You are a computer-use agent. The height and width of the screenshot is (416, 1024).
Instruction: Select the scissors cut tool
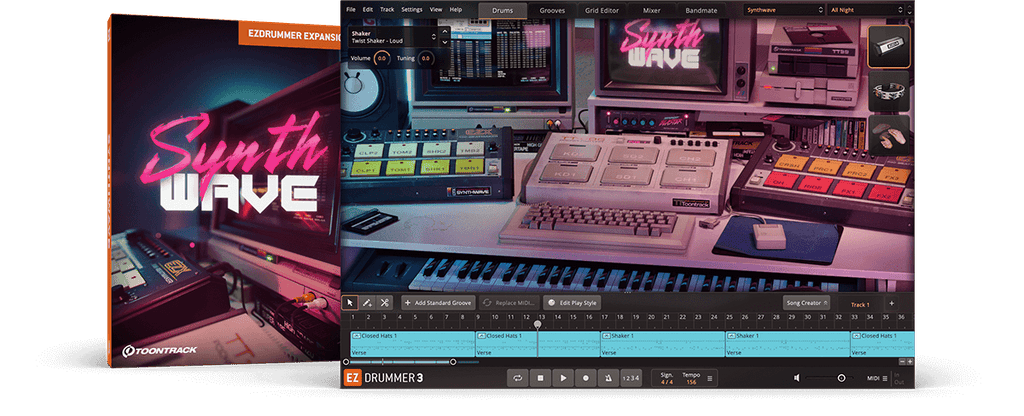click(385, 303)
